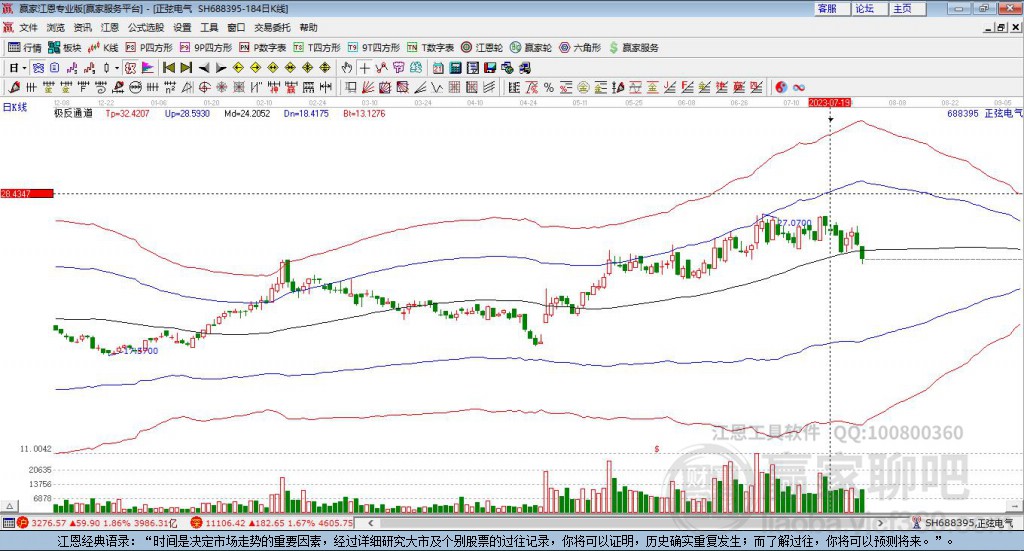Open the 工具 menu
This screenshot has width=1024, height=551.
(209, 27)
